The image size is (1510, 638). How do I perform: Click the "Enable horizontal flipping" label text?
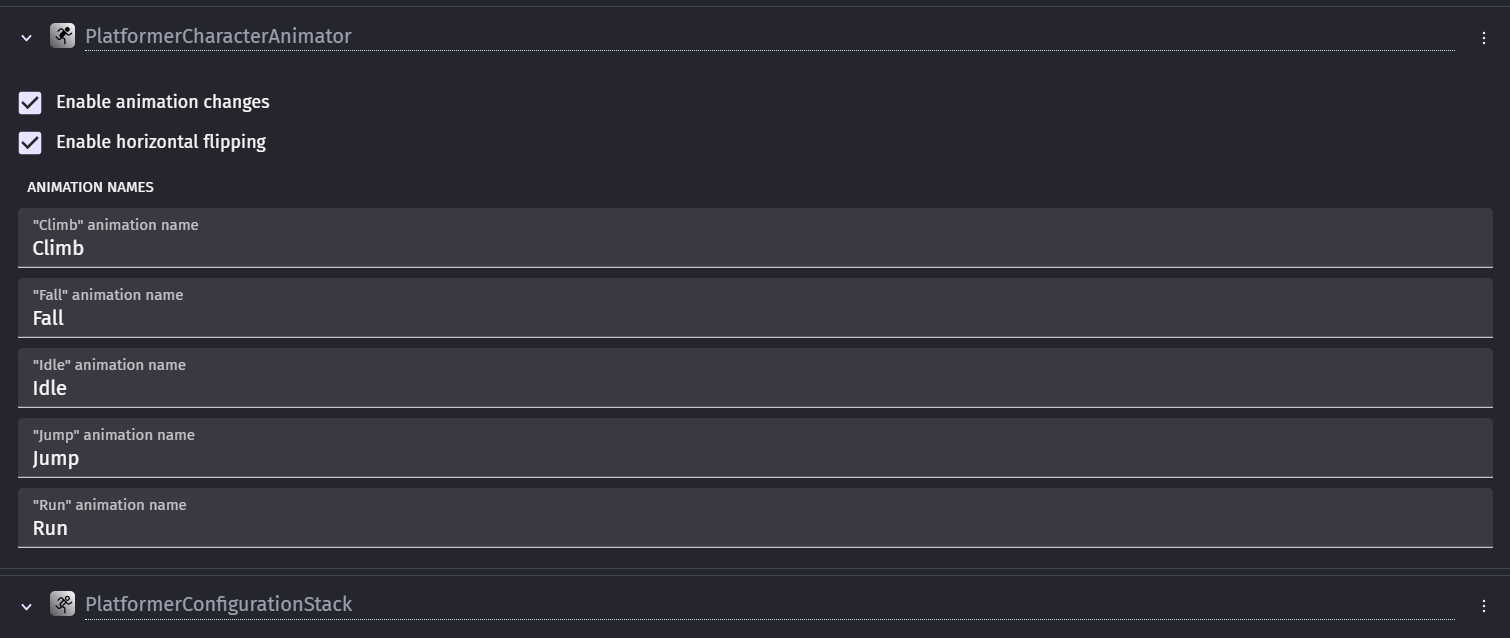coord(160,142)
